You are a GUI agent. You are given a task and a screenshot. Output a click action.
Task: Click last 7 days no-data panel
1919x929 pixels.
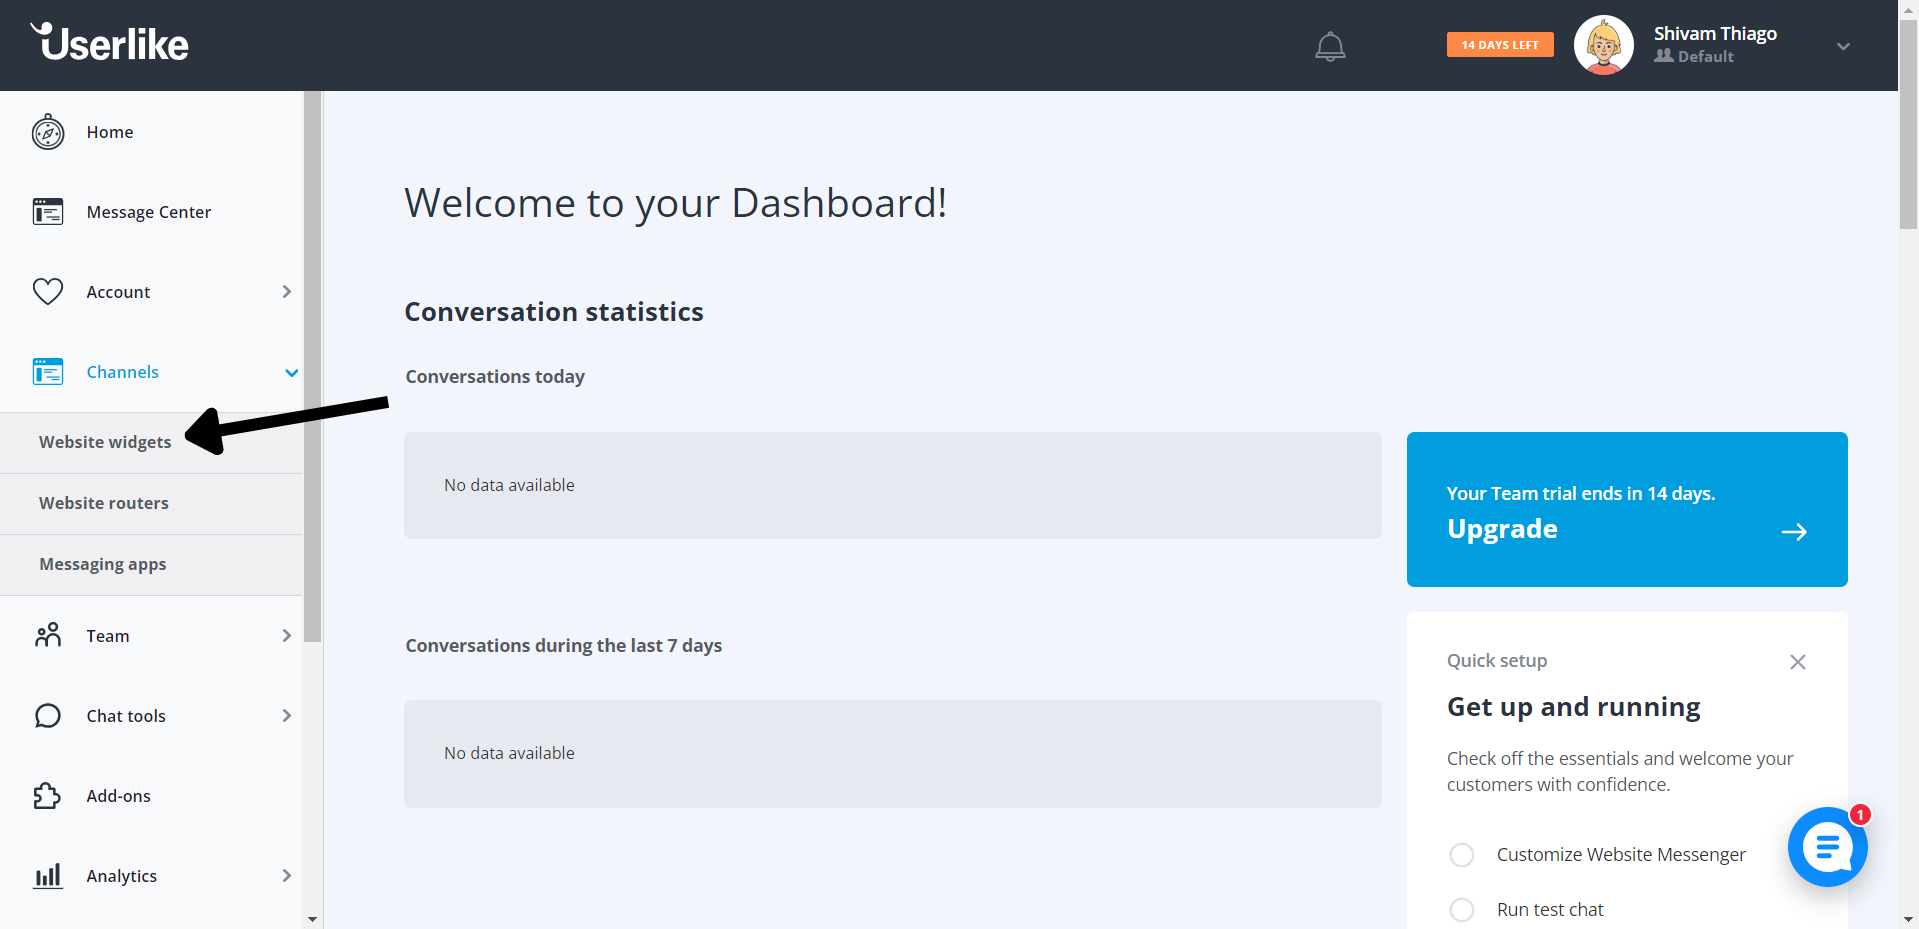pyautogui.click(x=893, y=754)
